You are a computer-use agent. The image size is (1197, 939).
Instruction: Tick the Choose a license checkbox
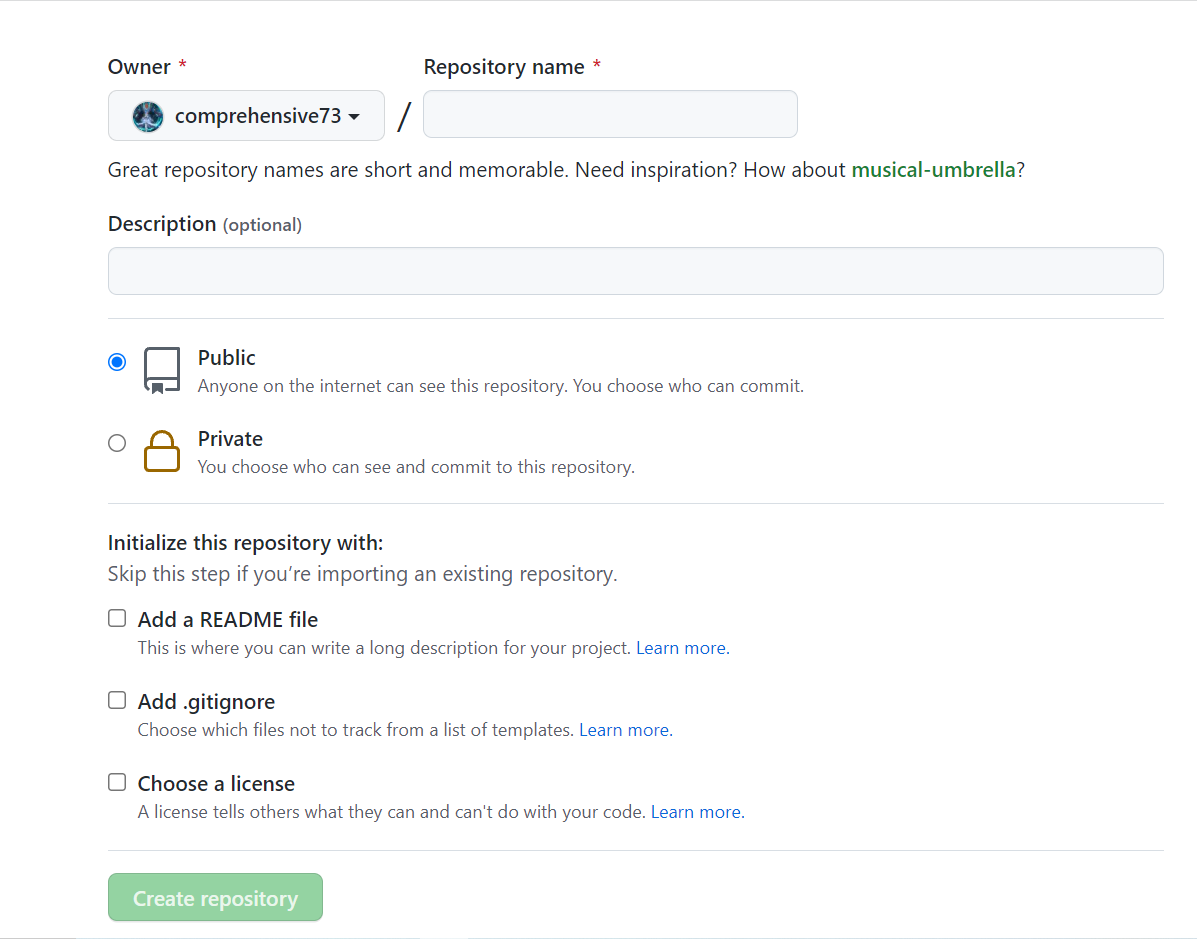coord(117,782)
